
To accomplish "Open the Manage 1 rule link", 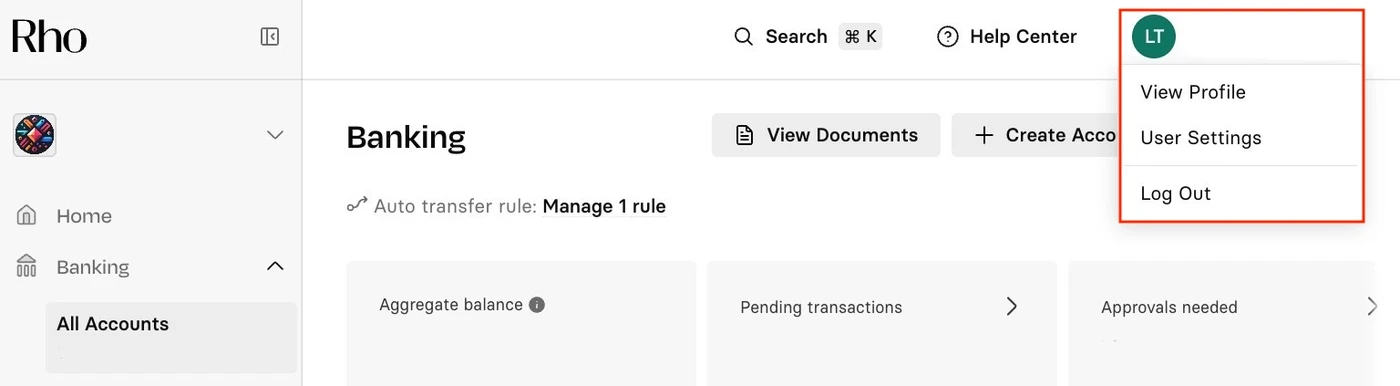I will pyautogui.click(x=604, y=207).
